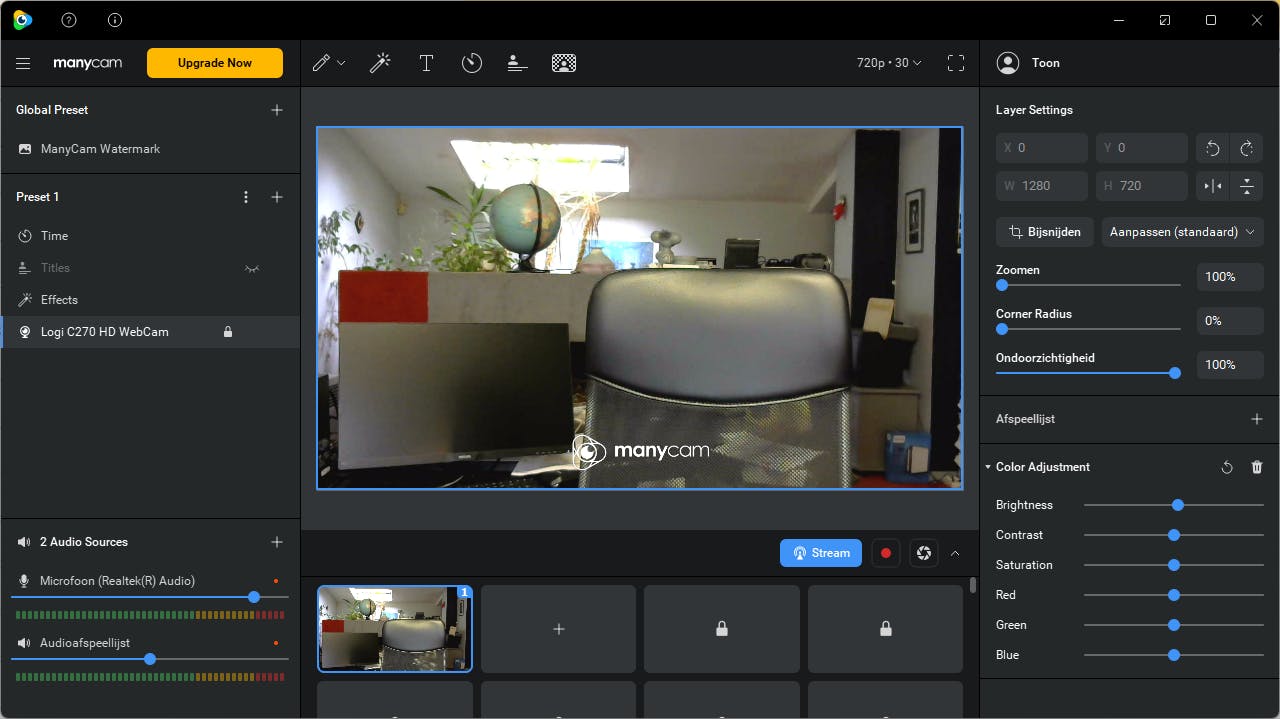Toggle the Microfoon orange indicator dot
Viewport: 1280px width, 719px height.
tap(276, 581)
